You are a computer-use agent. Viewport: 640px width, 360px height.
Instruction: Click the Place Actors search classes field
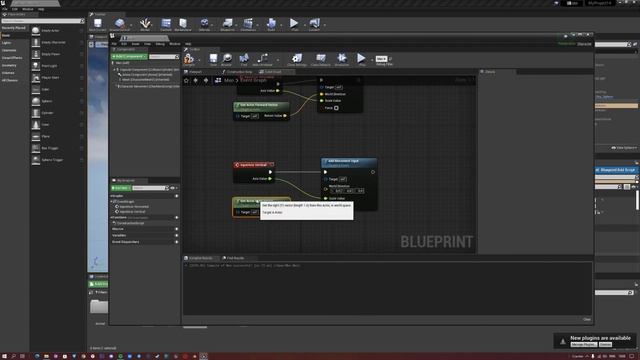pos(42,21)
